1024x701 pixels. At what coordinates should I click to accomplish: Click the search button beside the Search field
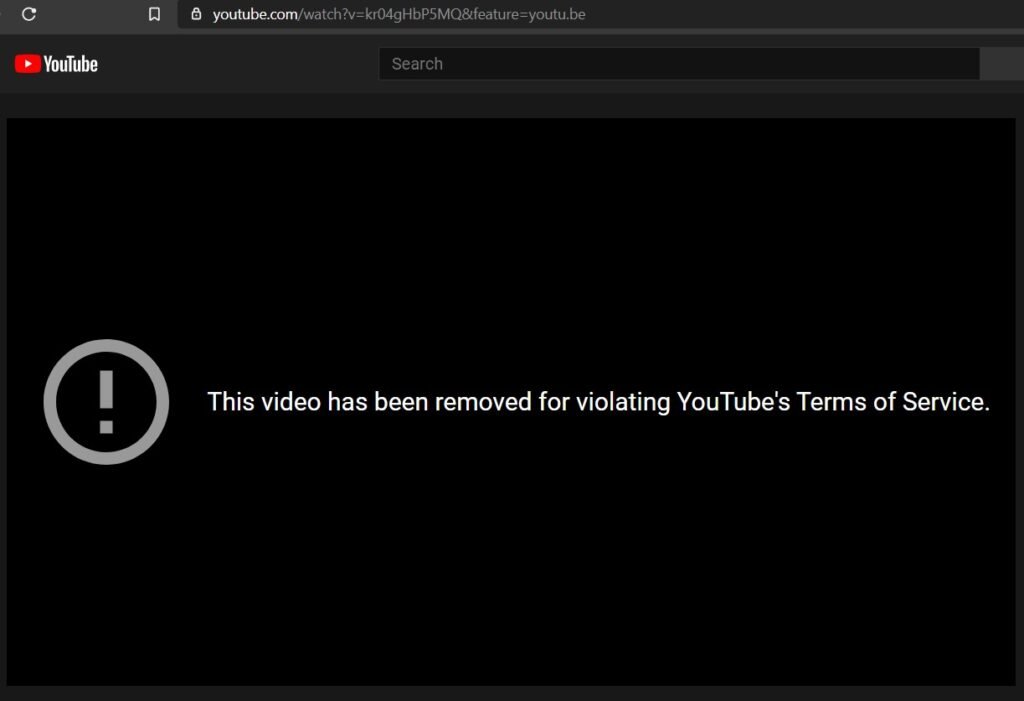point(1002,63)
